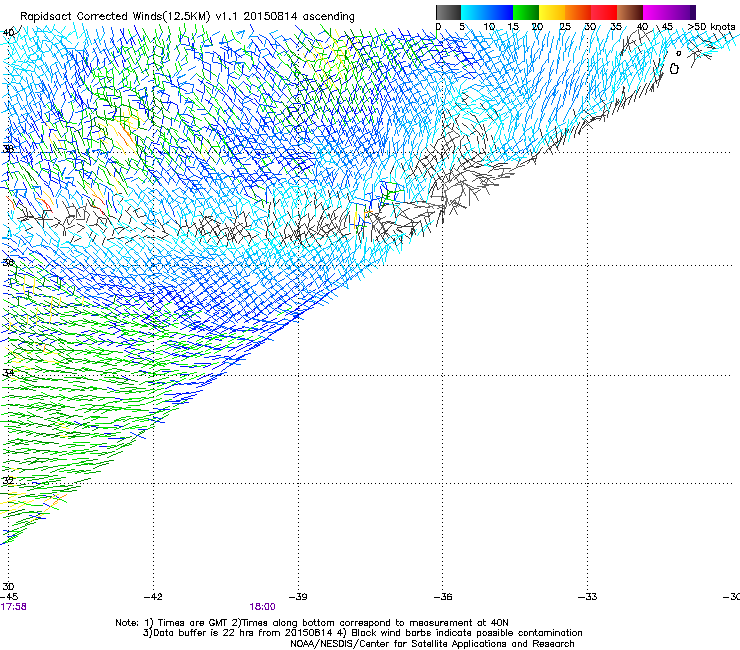This screenshot has width=740, height=650.
Task: Click the 40 latitude axis label
Action: (x=8, y=33)
